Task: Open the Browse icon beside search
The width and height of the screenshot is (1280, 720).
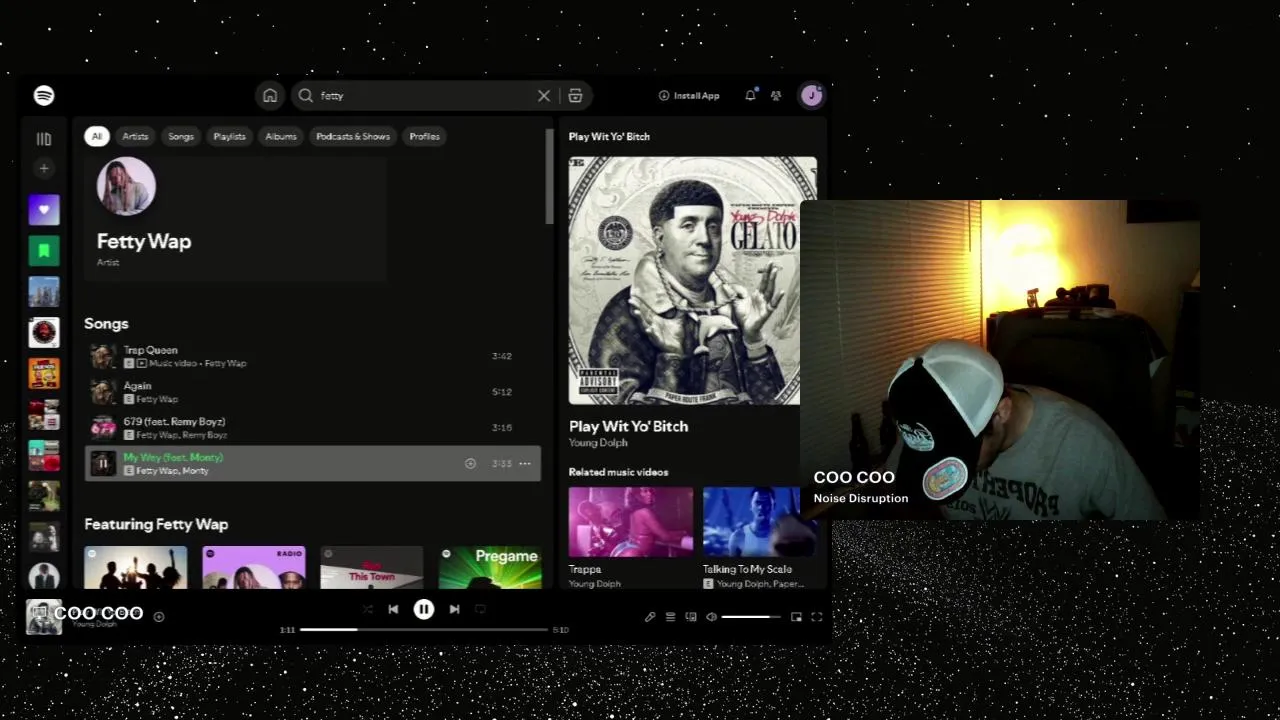Action: 575,96
